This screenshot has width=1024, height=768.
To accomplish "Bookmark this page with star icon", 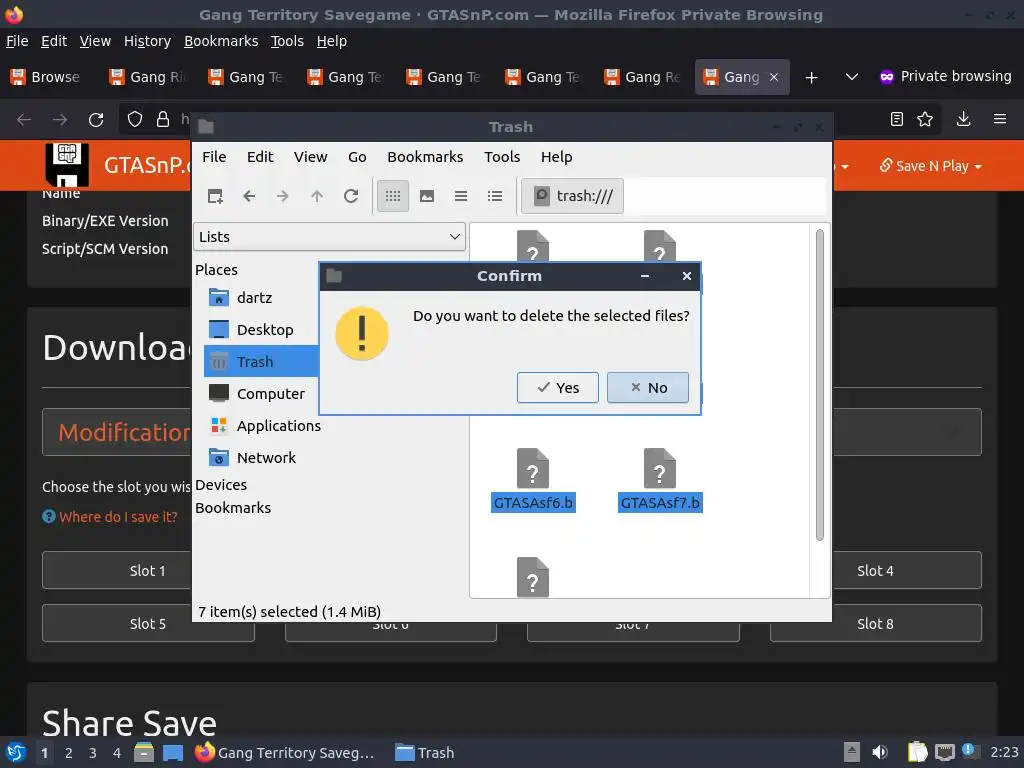I will tap(925, 119).
